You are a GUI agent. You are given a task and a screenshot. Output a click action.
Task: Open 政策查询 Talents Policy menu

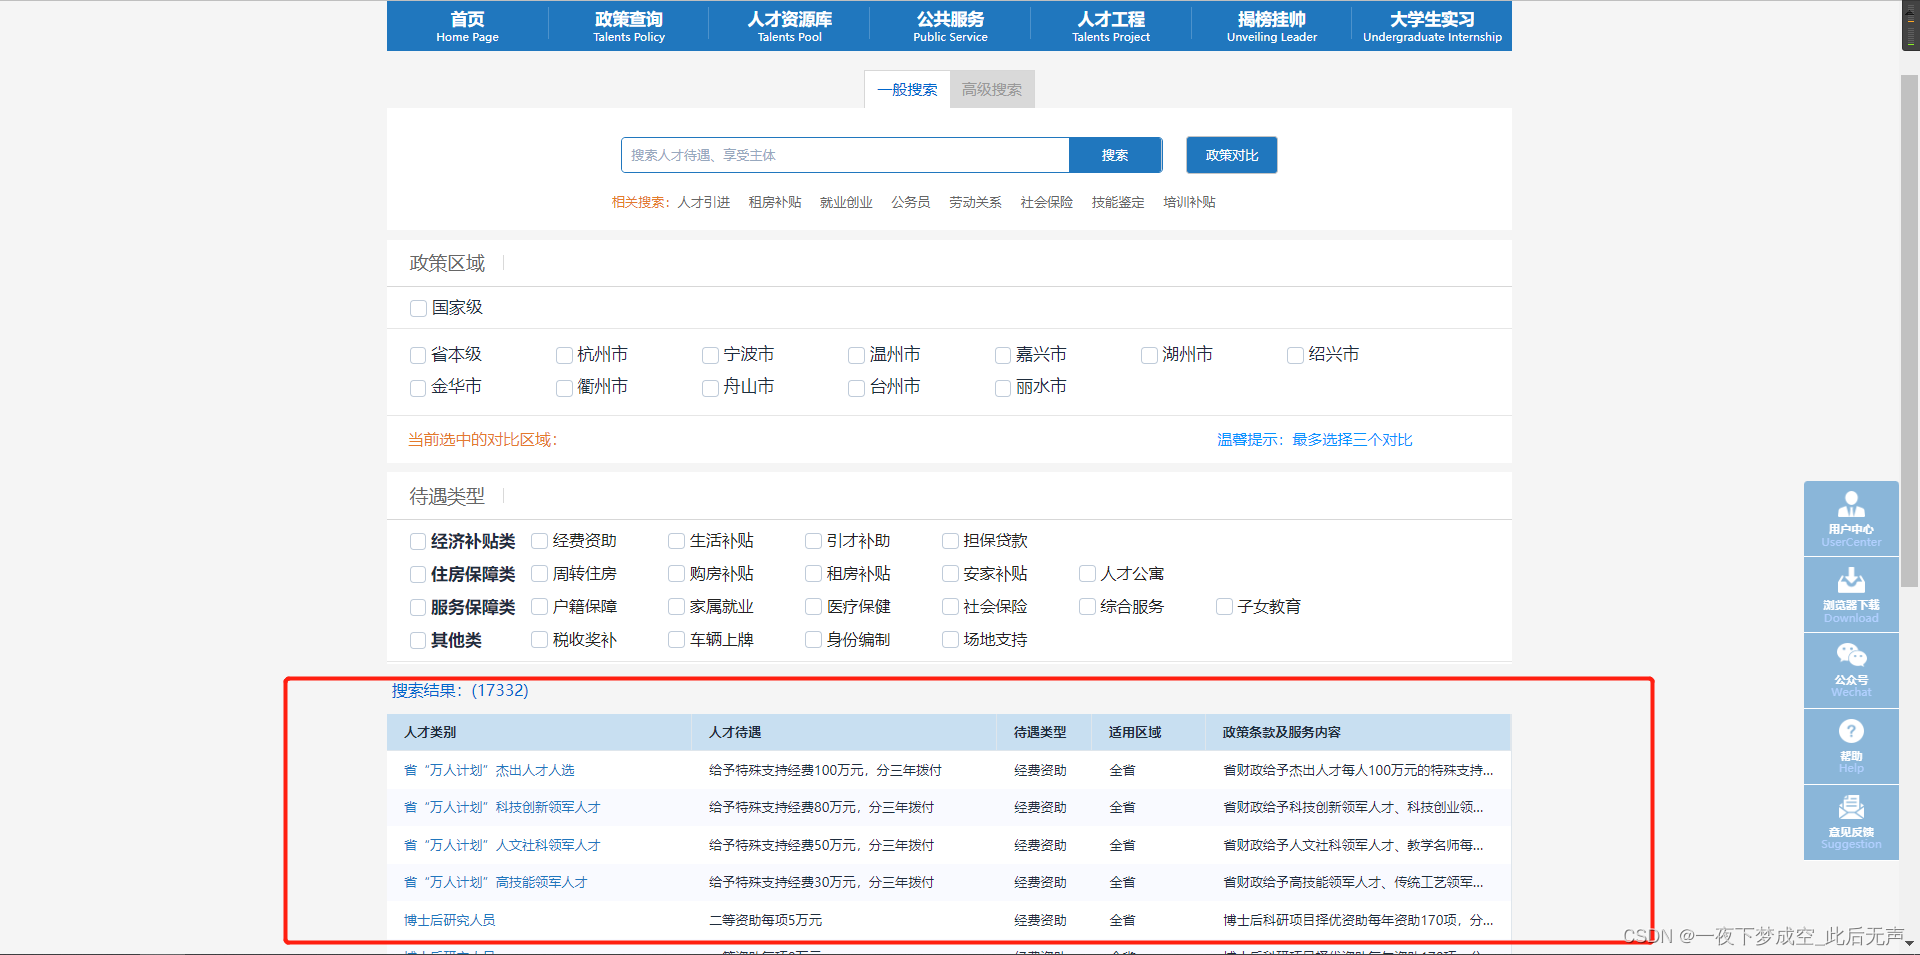(628, 26)
